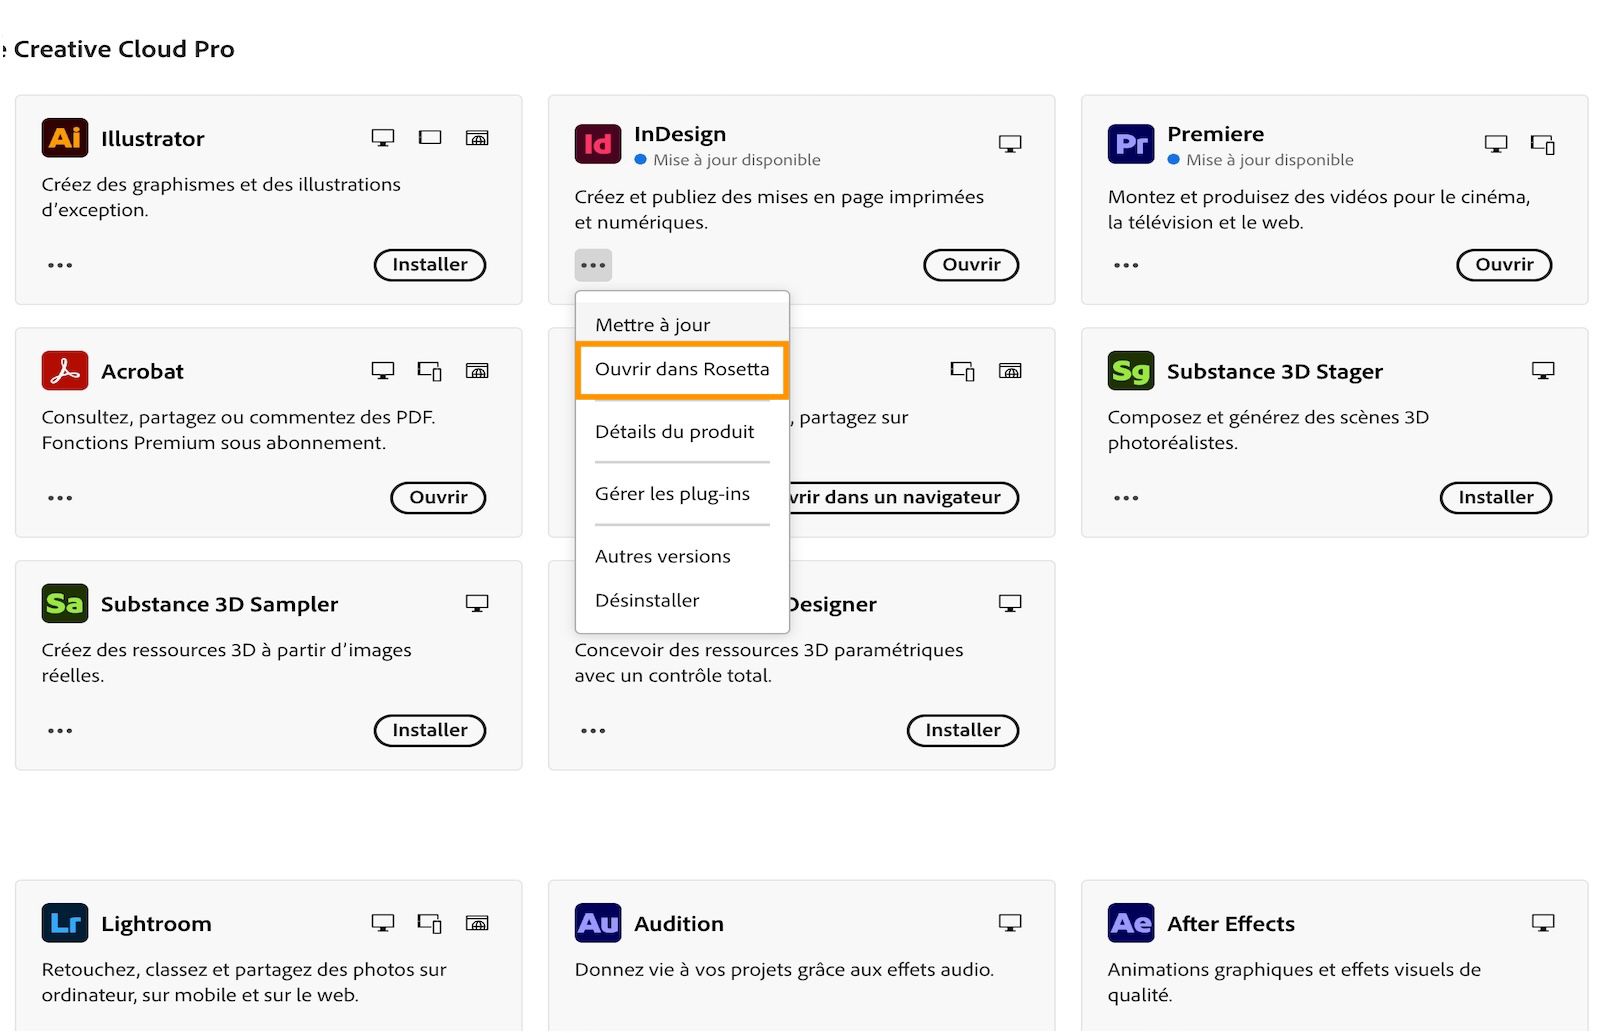This screenshot has height=1033, width=1600.
Task: Click Lightroom's desktop platform icon
Action: (x=383, y=923)
